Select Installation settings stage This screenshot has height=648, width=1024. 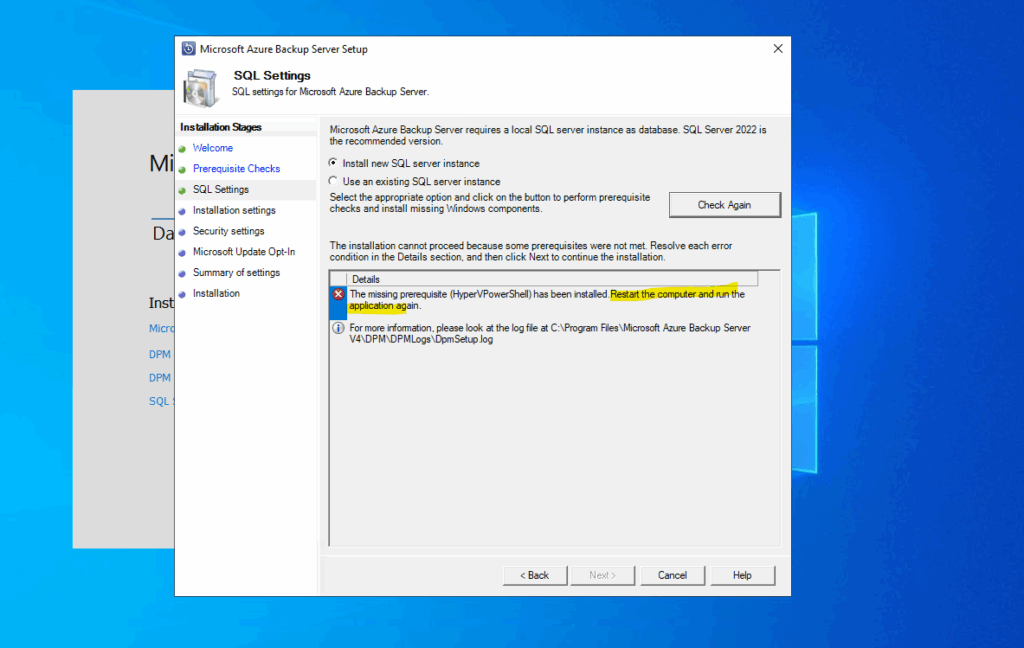coord(234,210)
